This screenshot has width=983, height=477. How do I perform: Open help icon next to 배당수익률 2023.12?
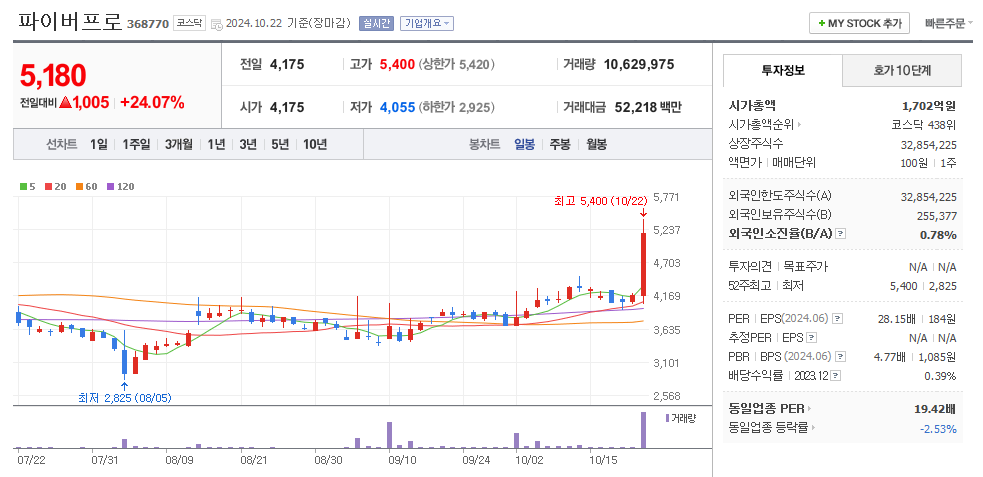[x=836, y=375]
